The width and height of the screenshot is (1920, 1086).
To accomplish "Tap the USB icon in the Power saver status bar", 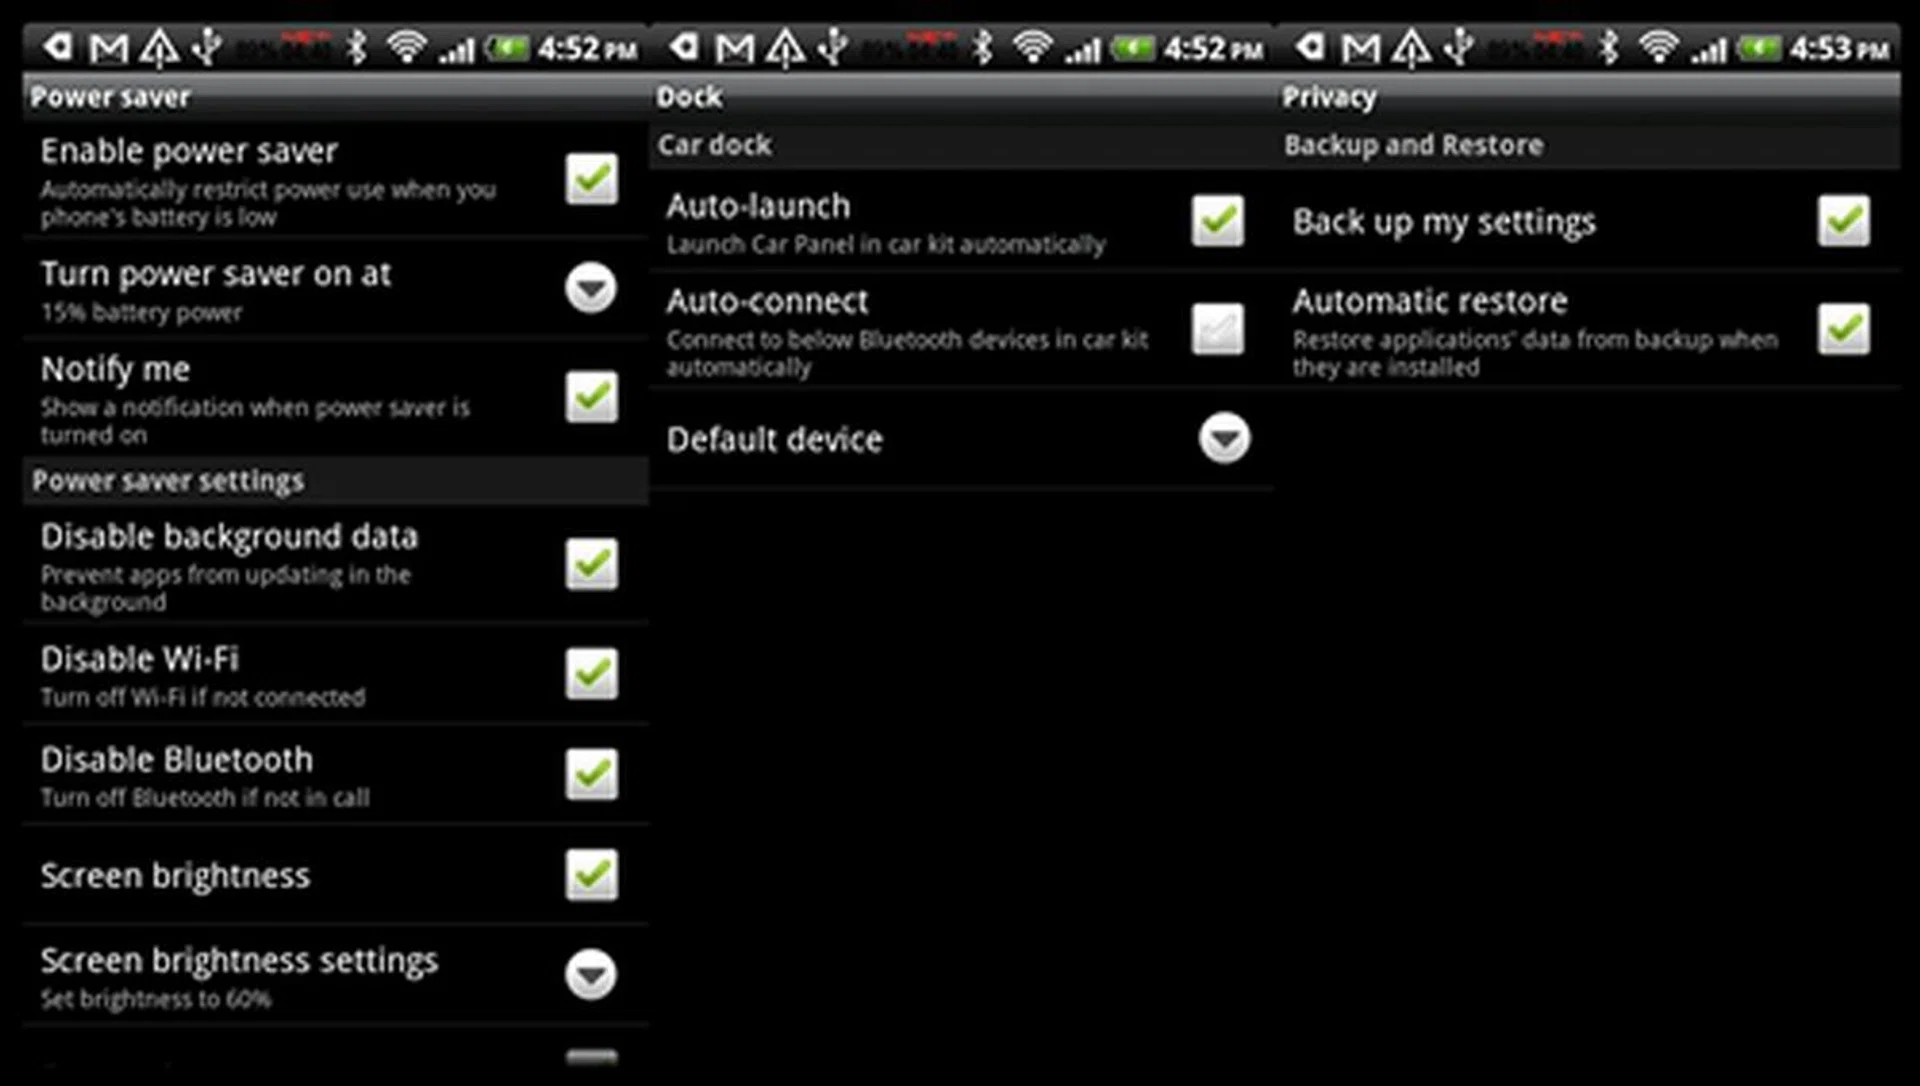I will tap(207, 47).
